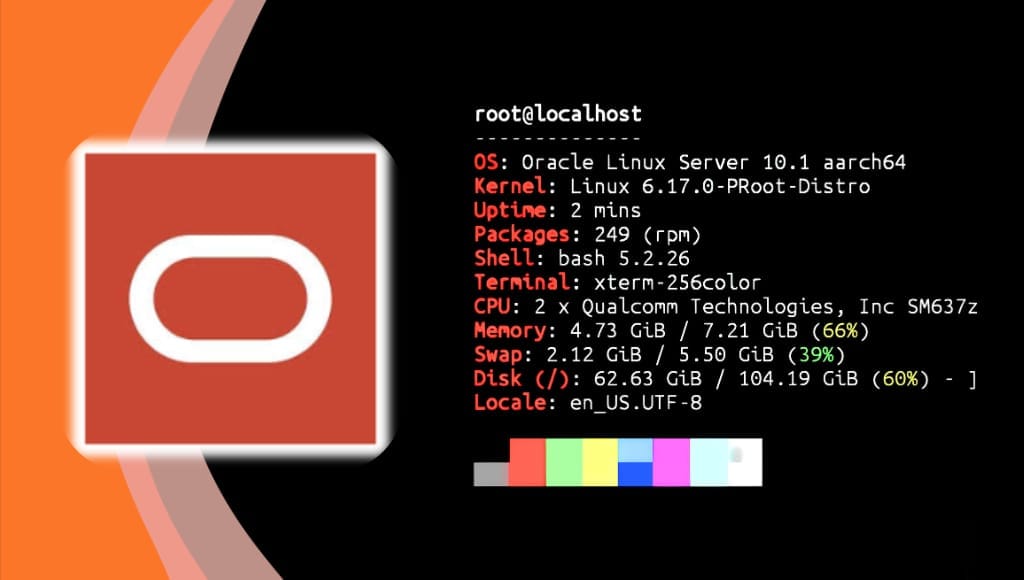Click the root@localhost header text
This screenshot has height=580, width=1024.
[558, 114]
